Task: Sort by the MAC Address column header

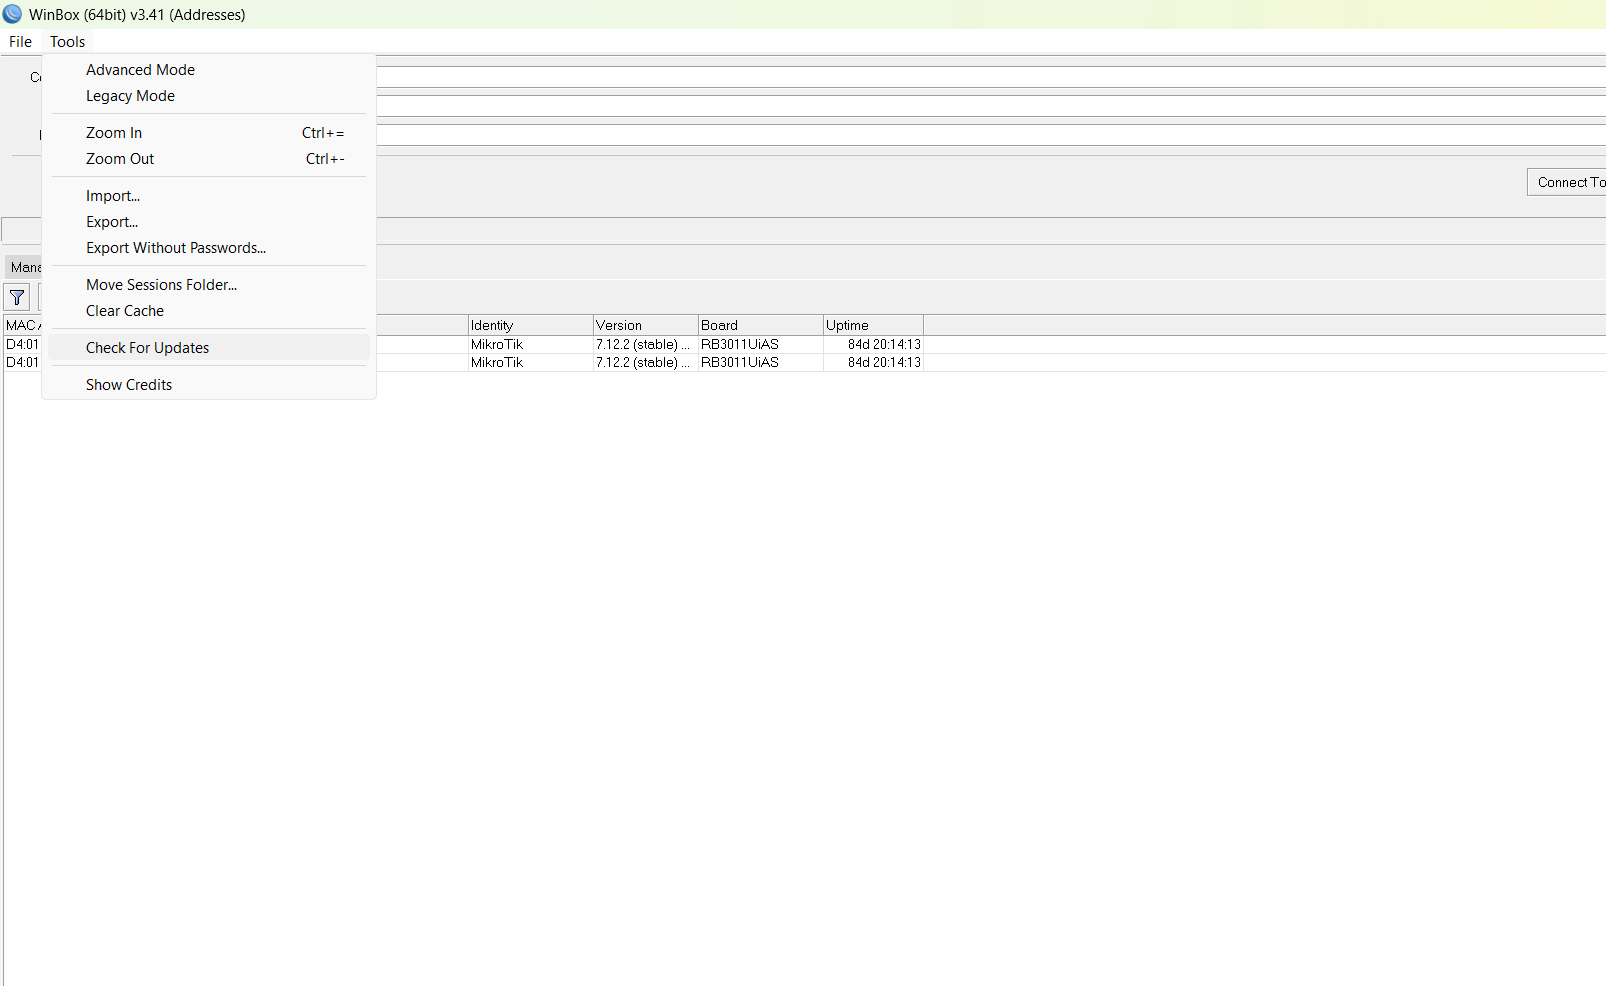Action: tap(23, 325)
